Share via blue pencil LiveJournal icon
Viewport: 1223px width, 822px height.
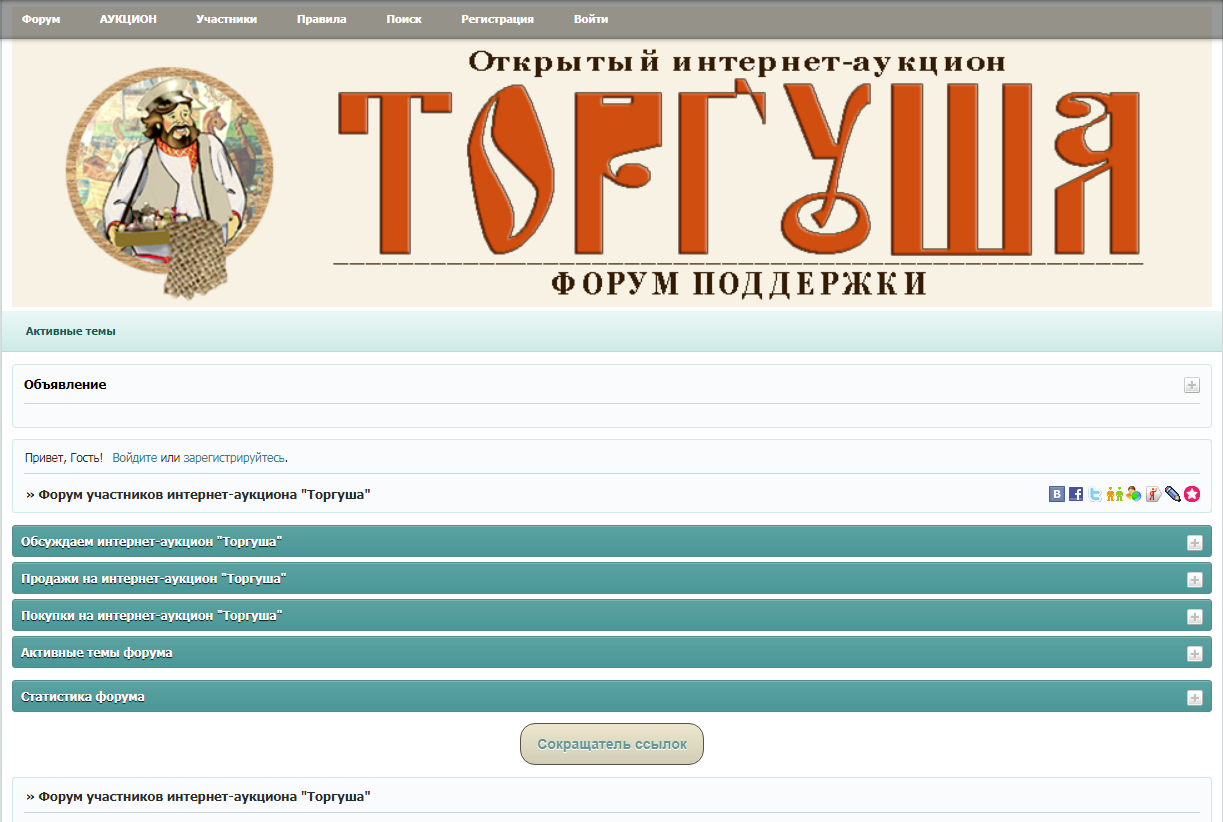pyautogui.click(x=1173, y=494)
